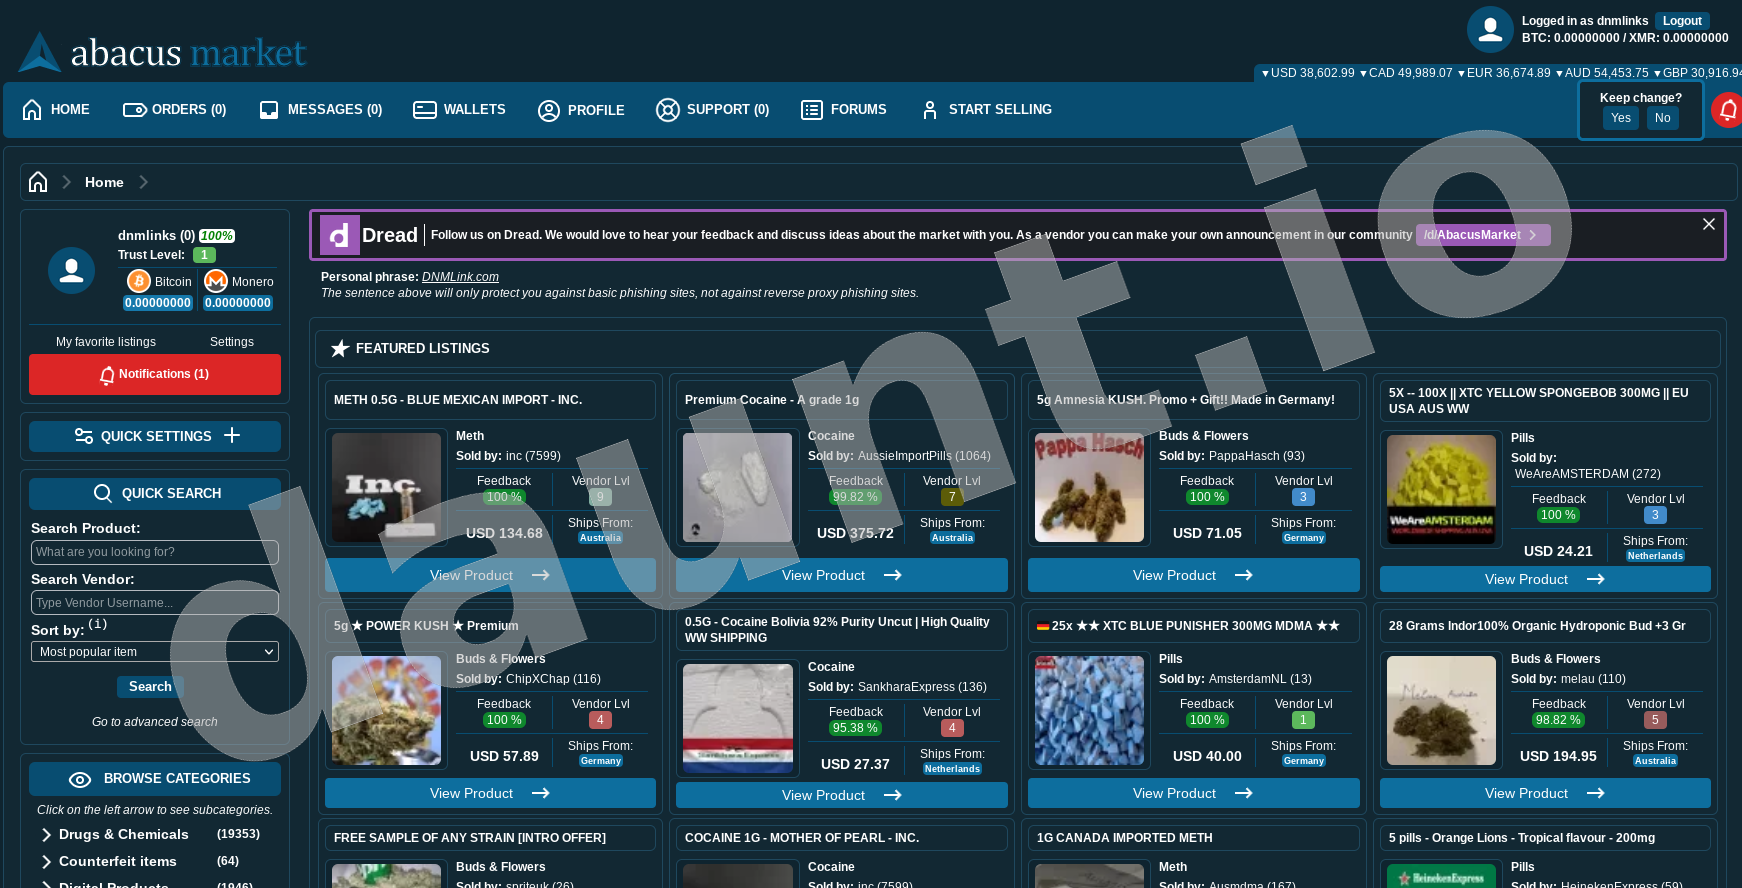Choose No for Keep change
Screen dimensions: 1742x888
coord(1662,118)
